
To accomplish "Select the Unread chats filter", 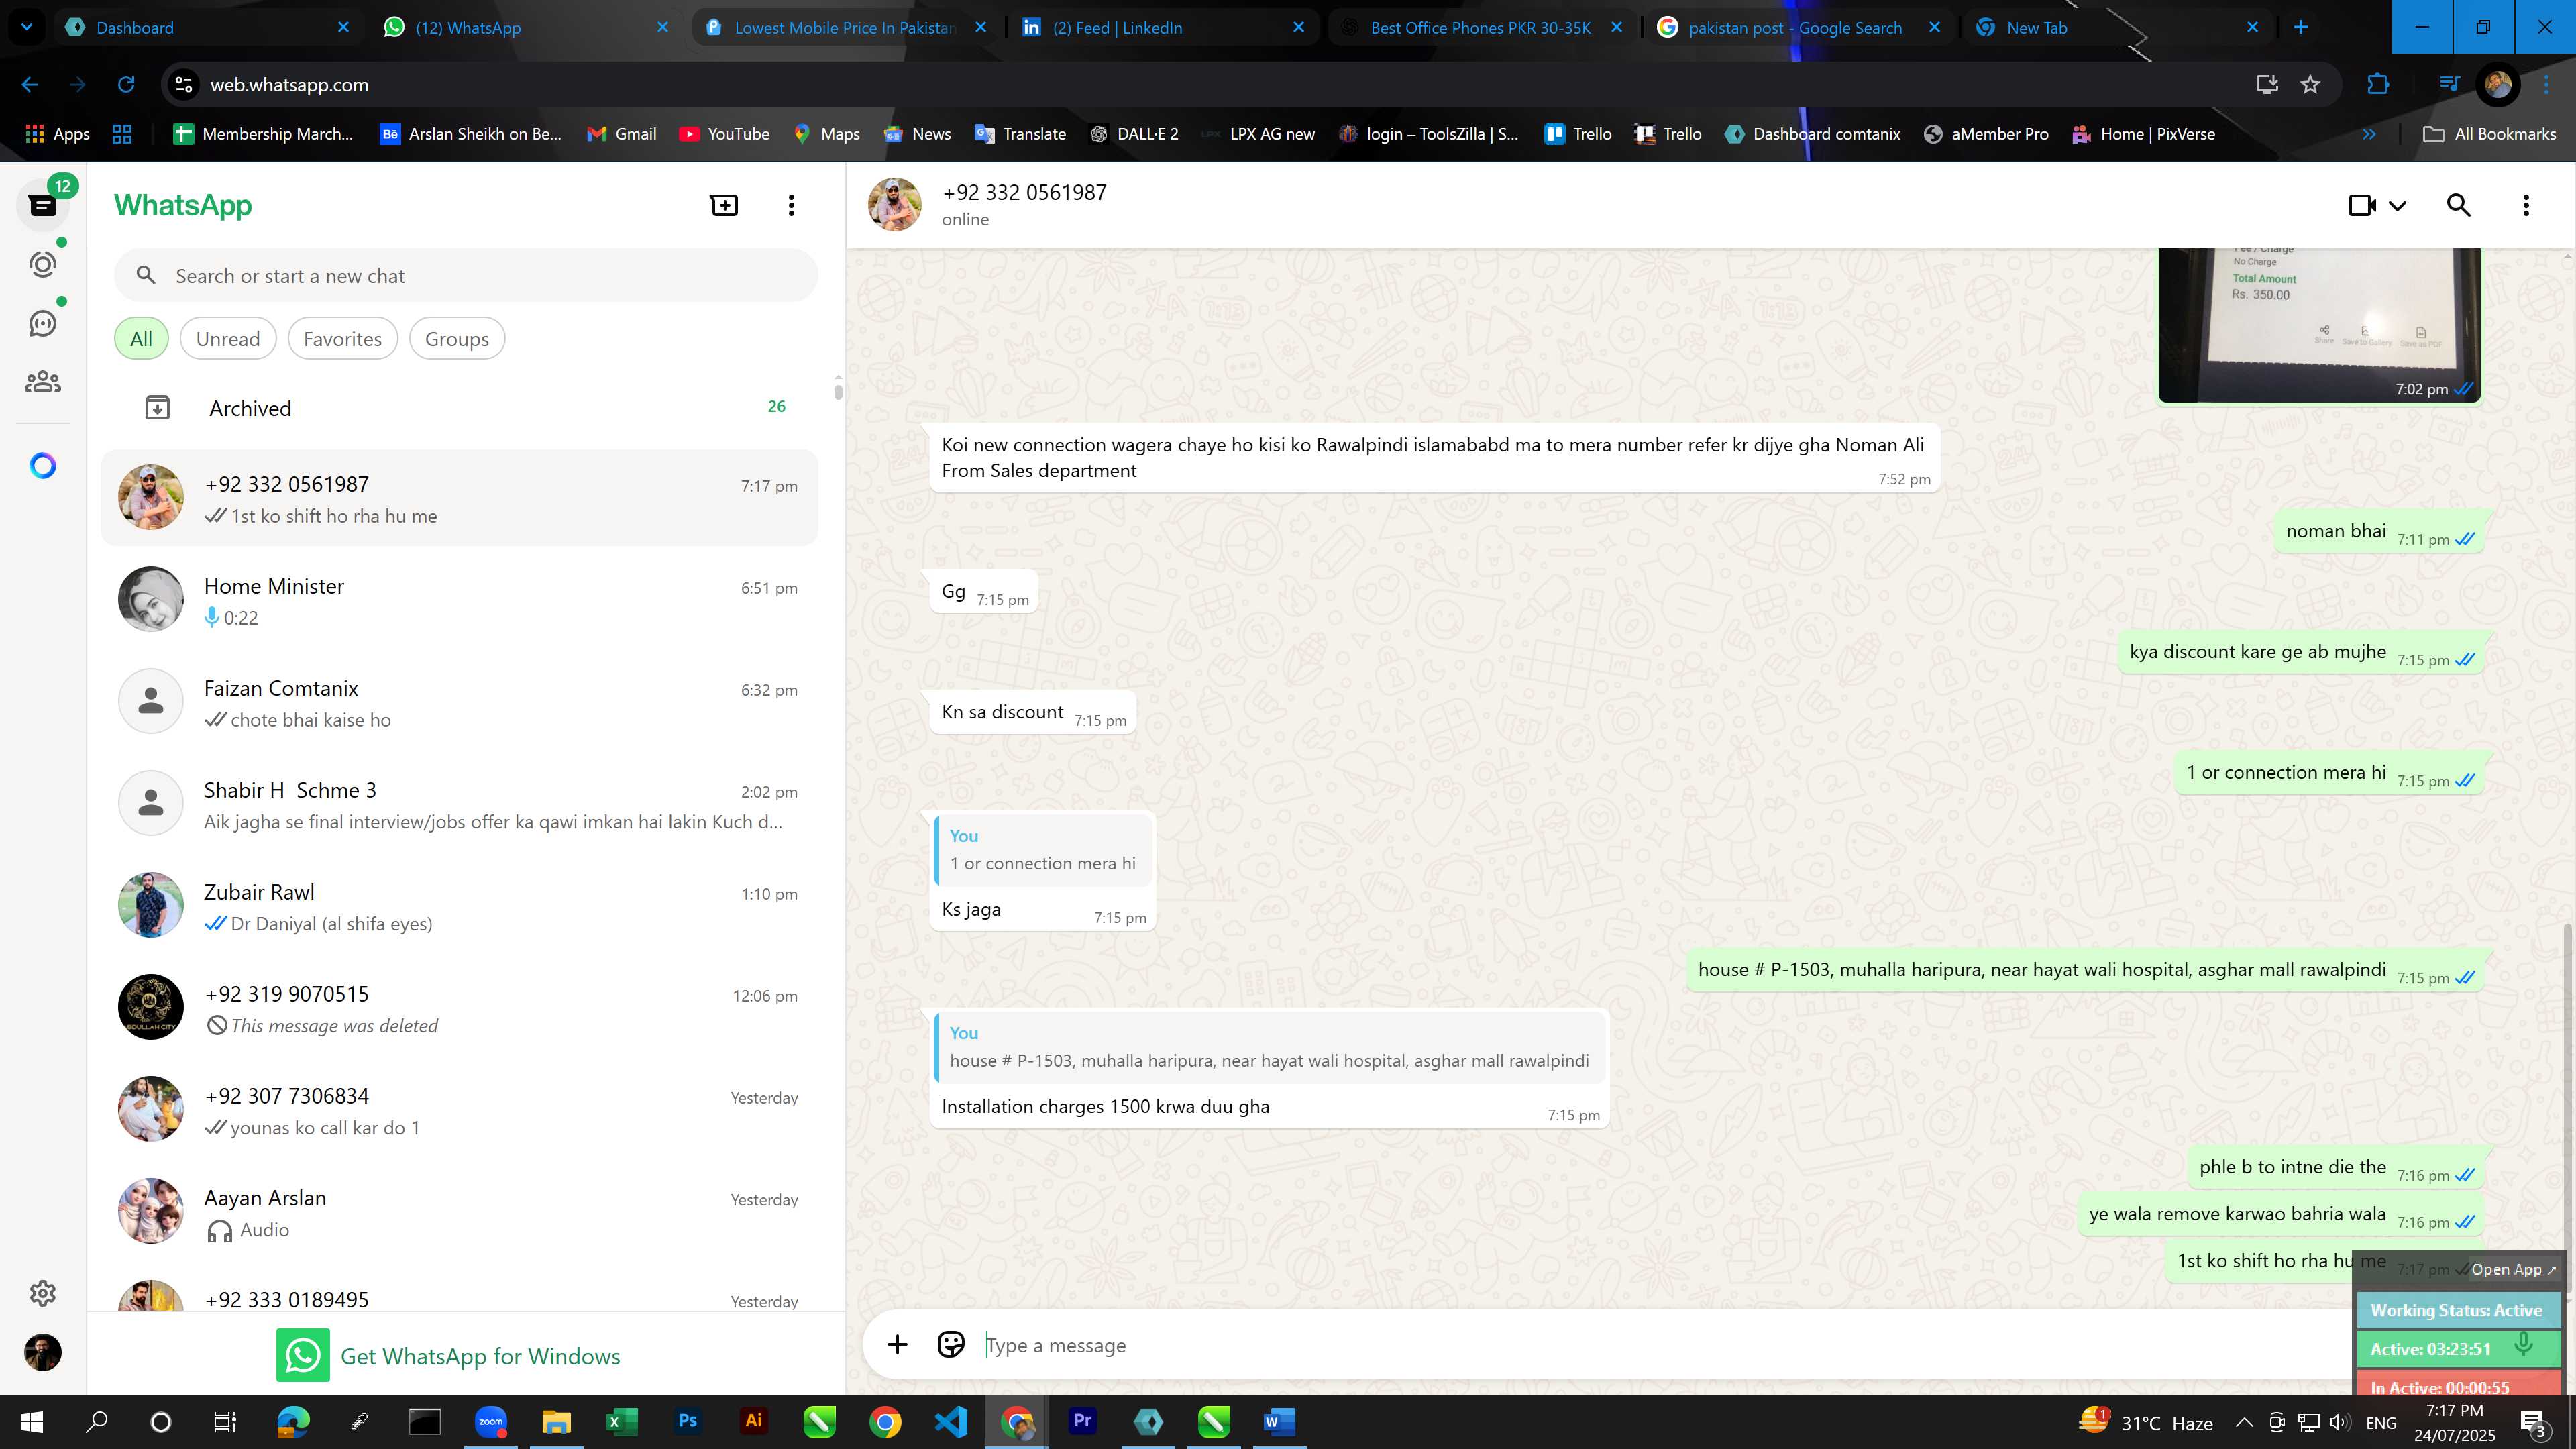I will (x=228, y=339).
